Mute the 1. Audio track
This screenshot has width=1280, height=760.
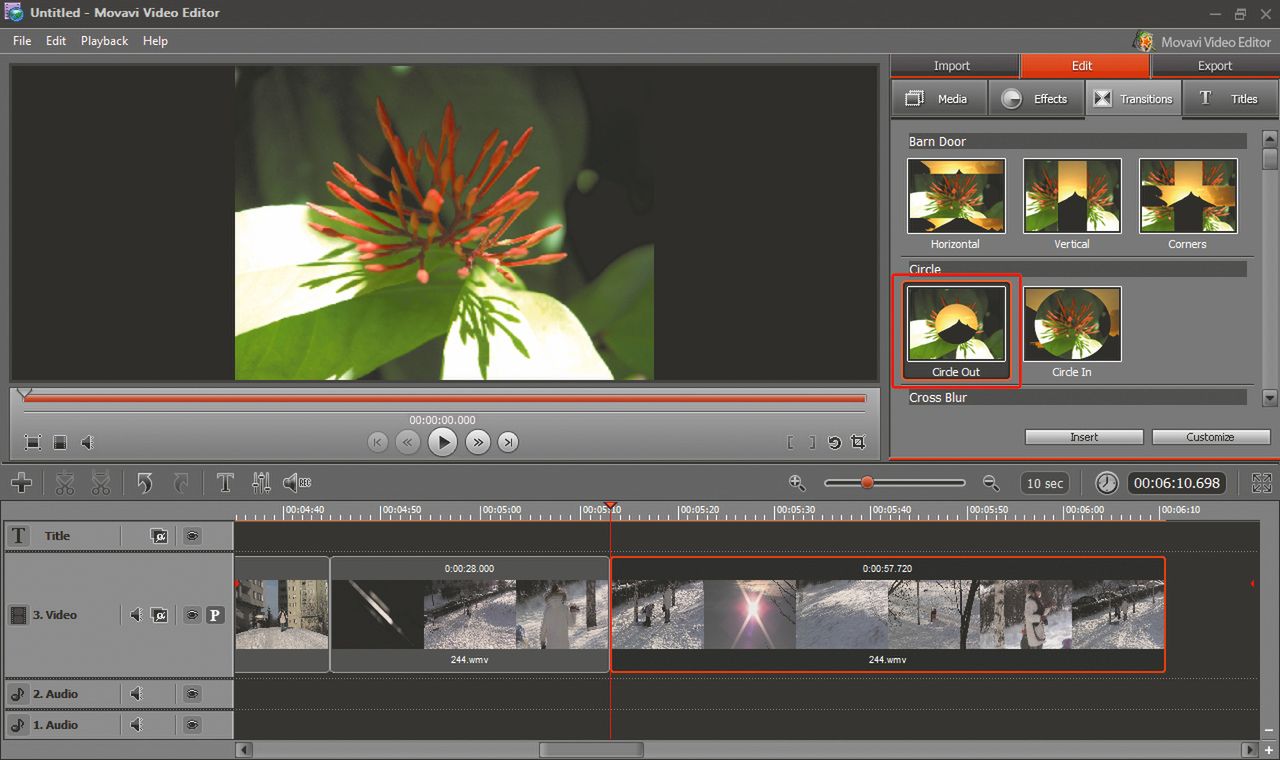pos(136,725)
